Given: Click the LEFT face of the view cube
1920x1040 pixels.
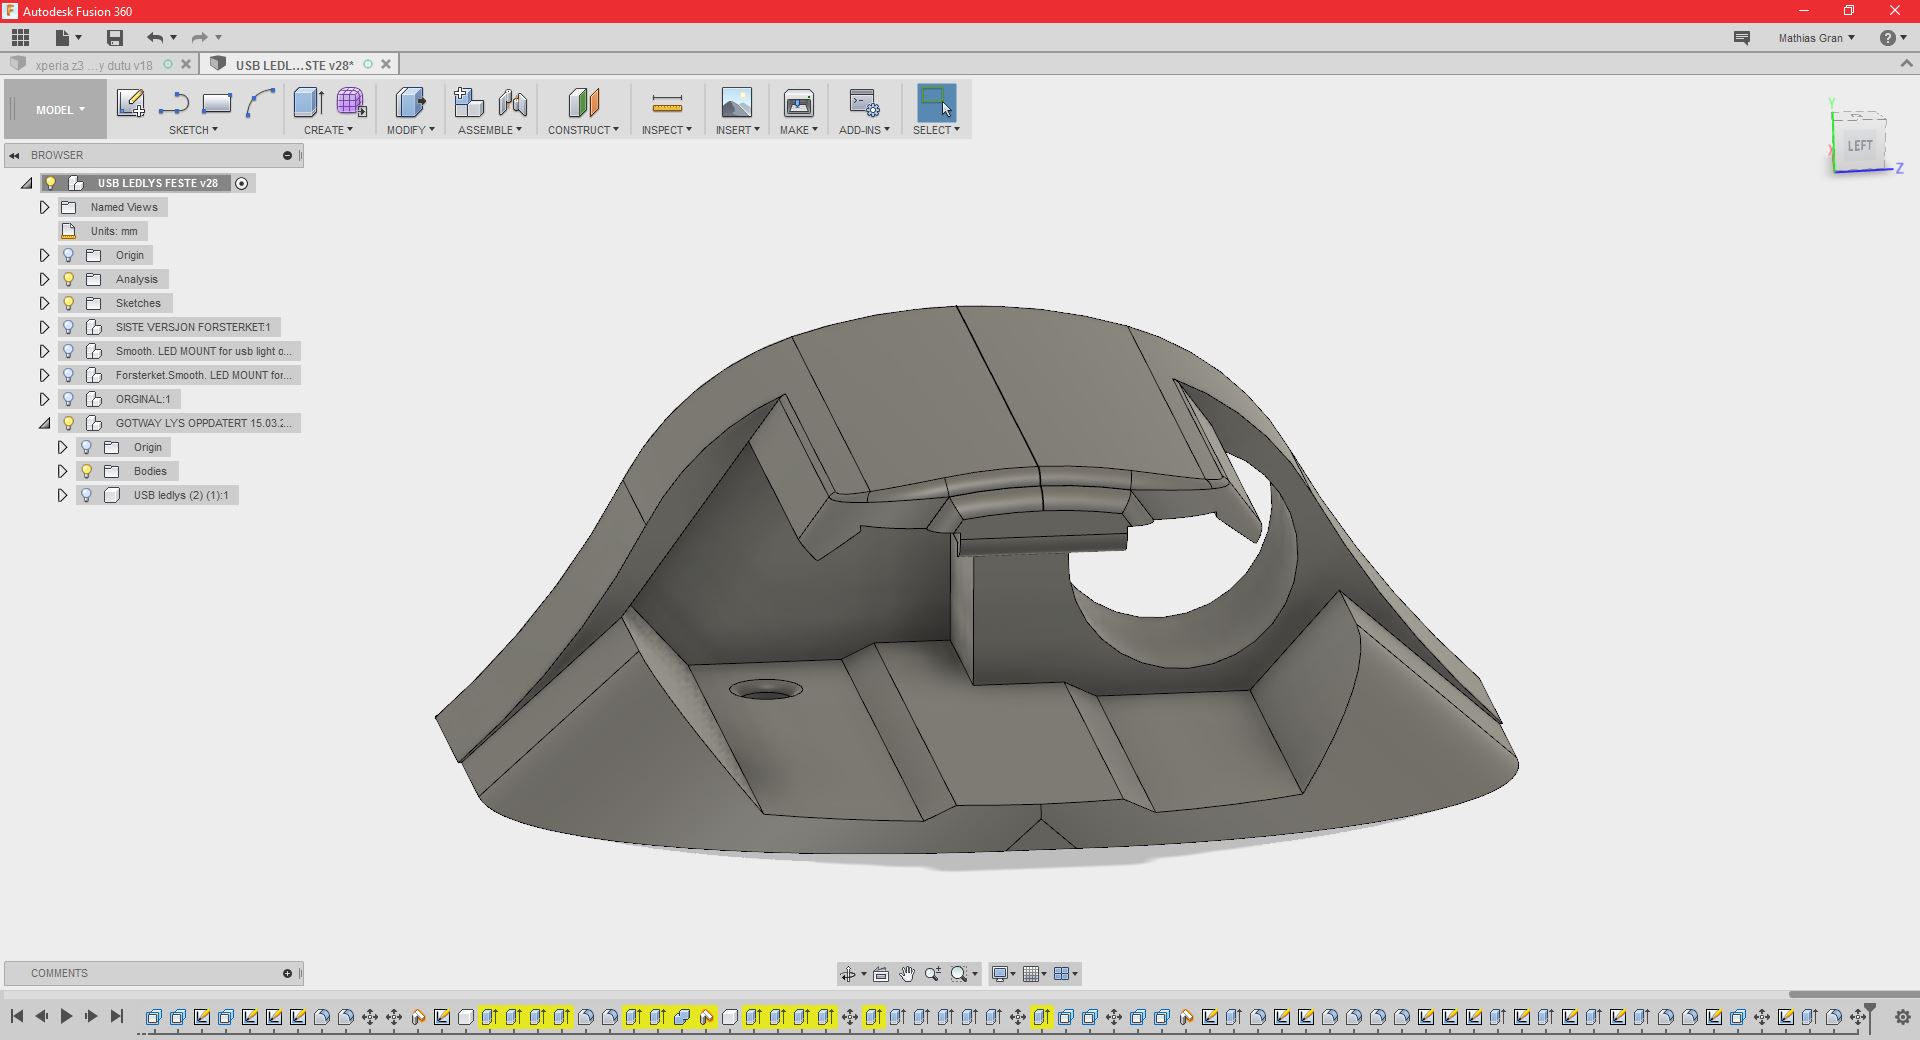Looking at the screenshot, I should click(x=1860, y=146).
